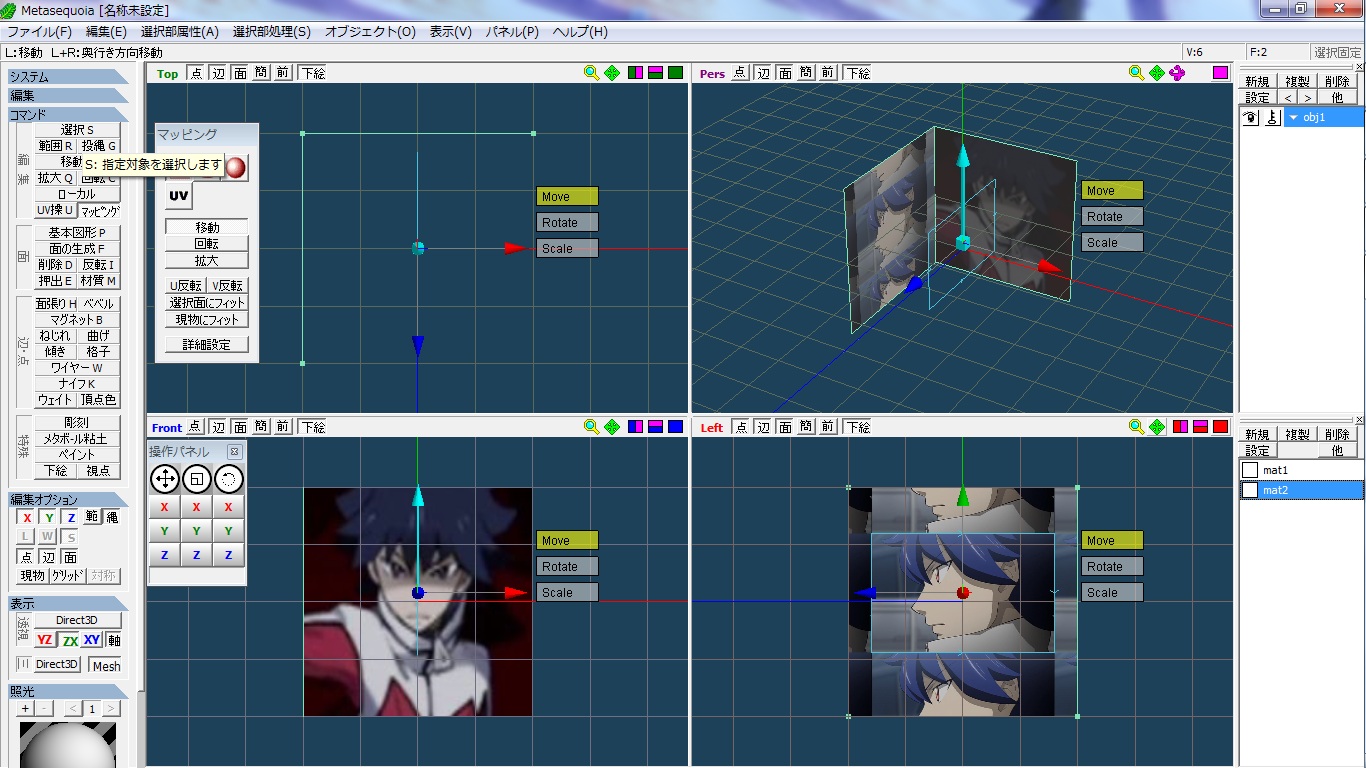Click the solid blue square icon in the Front view header
Viewport: 1366px width, 768px height.
675,427
